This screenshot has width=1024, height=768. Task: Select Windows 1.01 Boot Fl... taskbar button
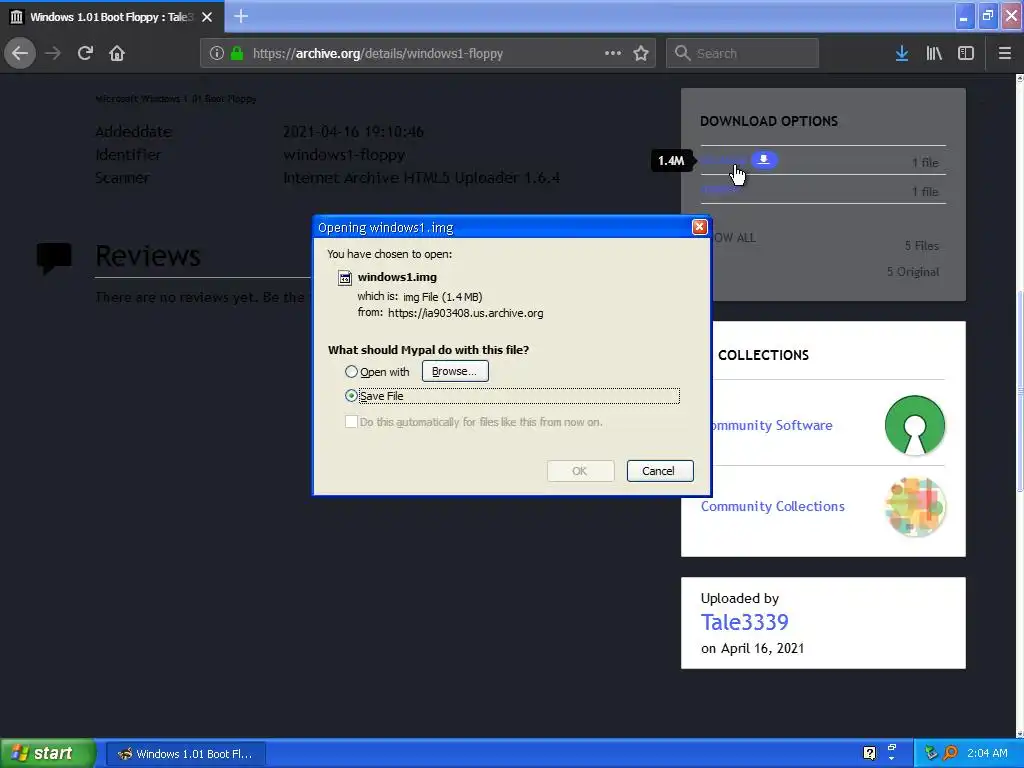click(x=185, y=754)
